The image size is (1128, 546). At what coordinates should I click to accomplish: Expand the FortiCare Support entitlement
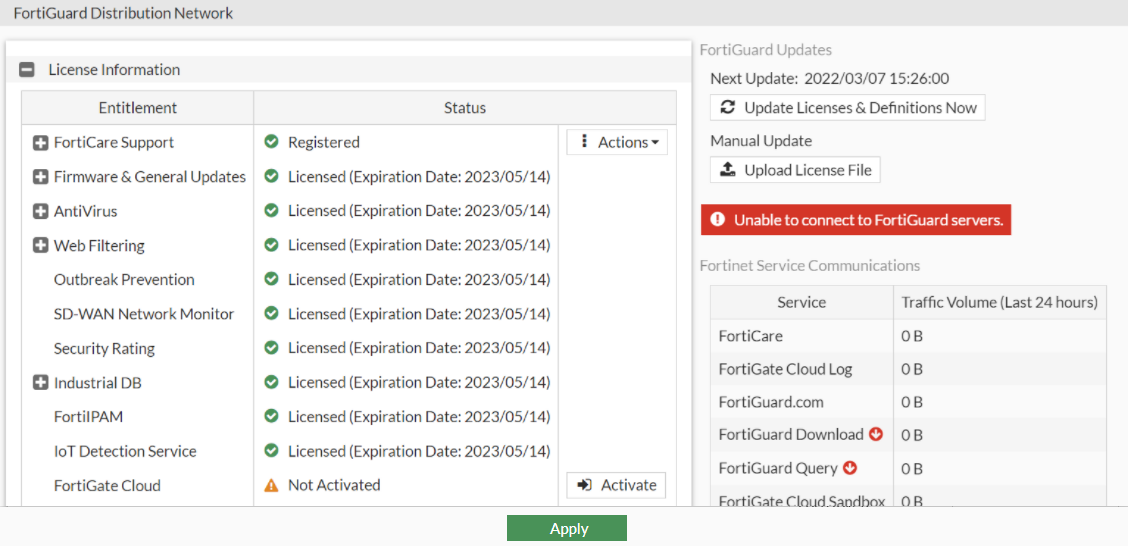pyautogui.click(x=41, y=143)
